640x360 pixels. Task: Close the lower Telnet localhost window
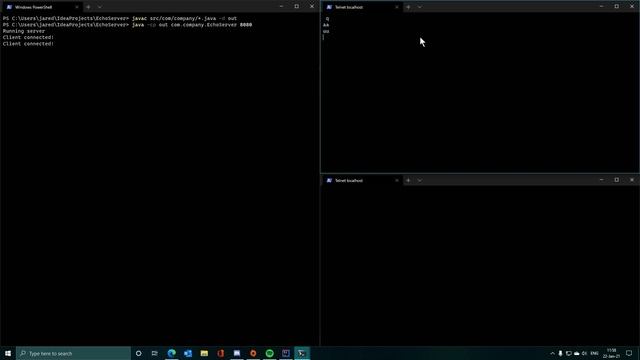tap(632, 180)
